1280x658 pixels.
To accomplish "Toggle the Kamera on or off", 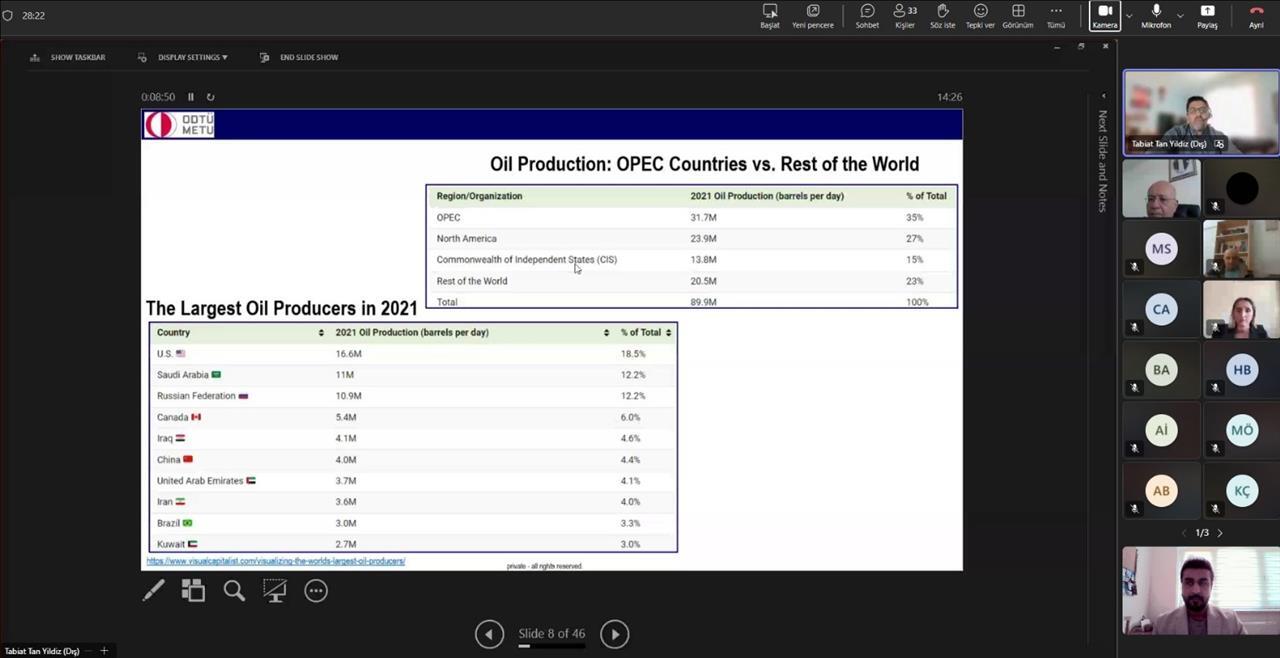I will click(x=1105, y=16).
